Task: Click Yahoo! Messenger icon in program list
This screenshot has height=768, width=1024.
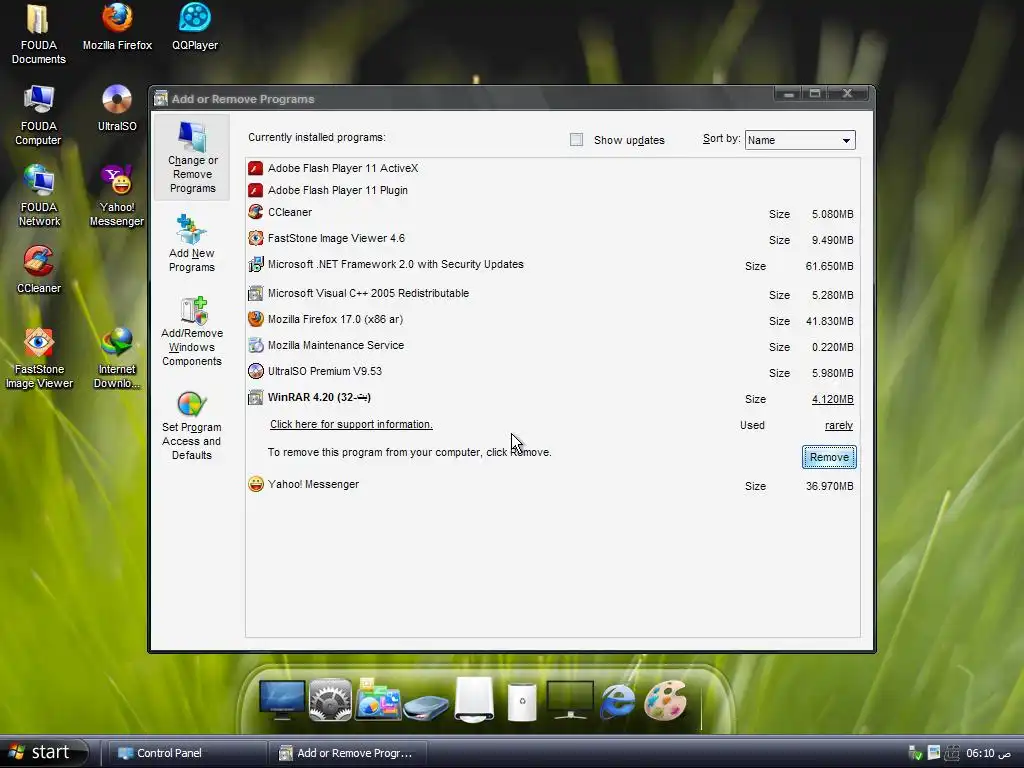Action: 255,485
